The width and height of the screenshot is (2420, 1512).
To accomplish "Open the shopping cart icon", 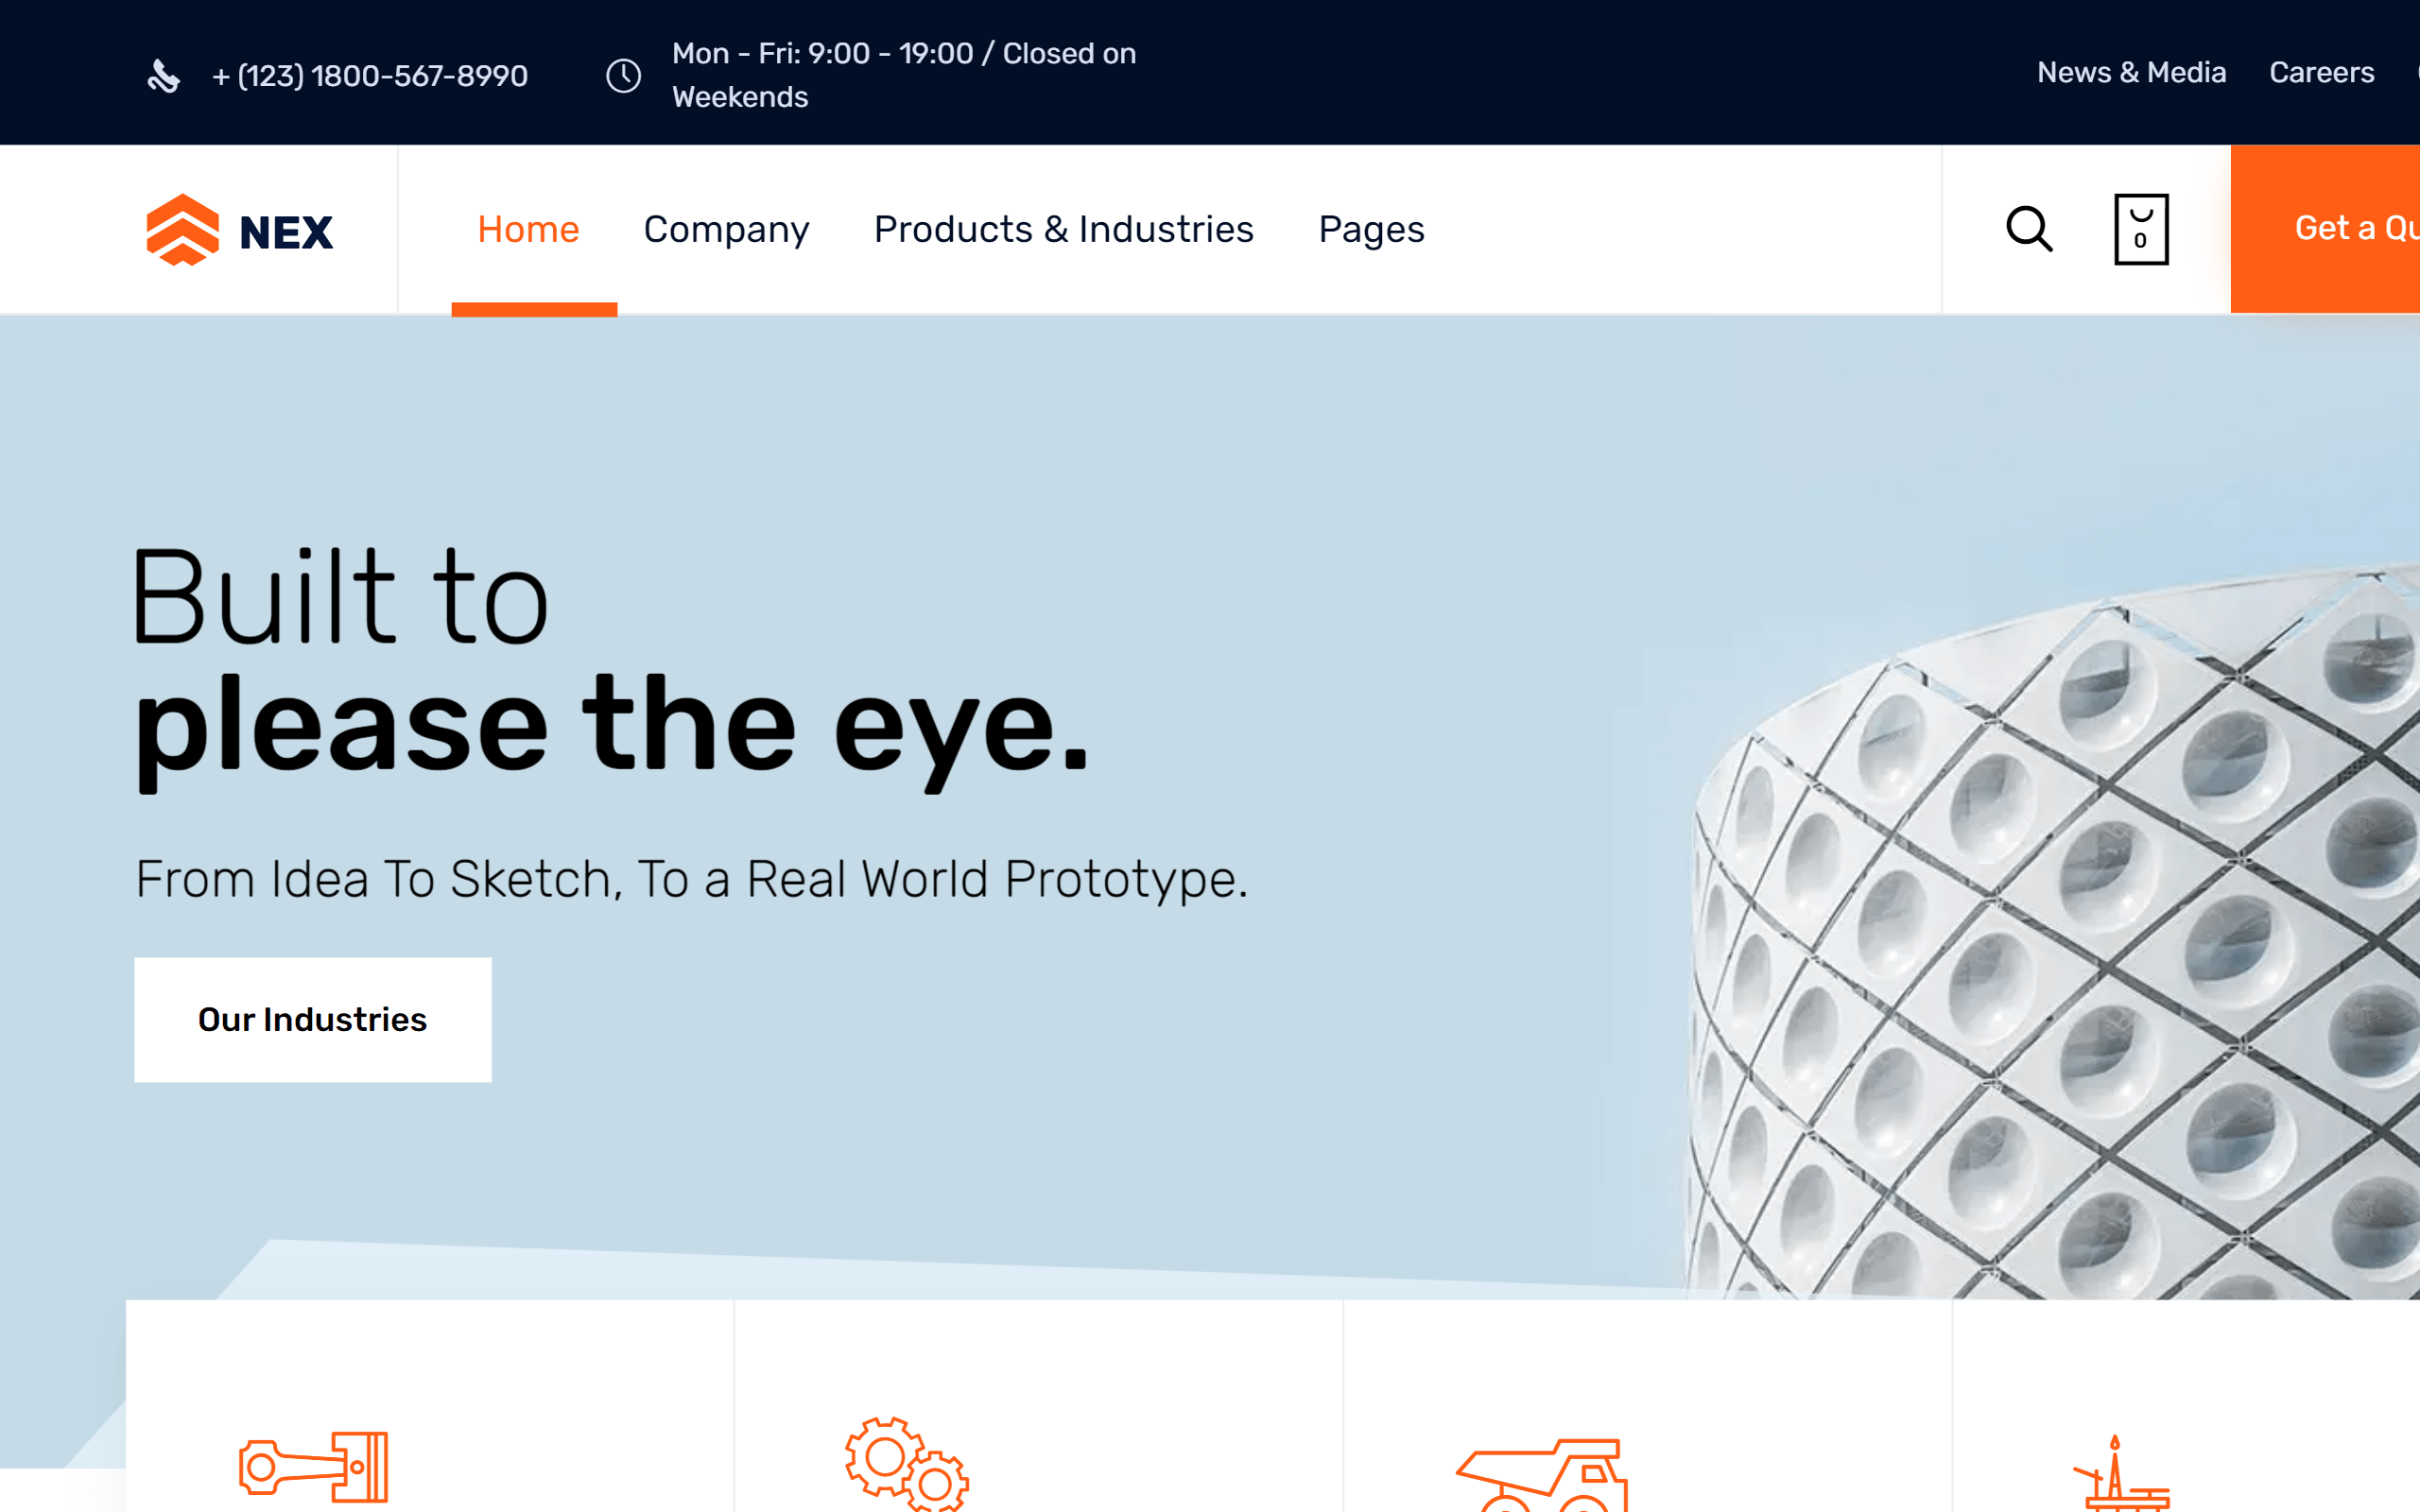I will click(2142, 229).
